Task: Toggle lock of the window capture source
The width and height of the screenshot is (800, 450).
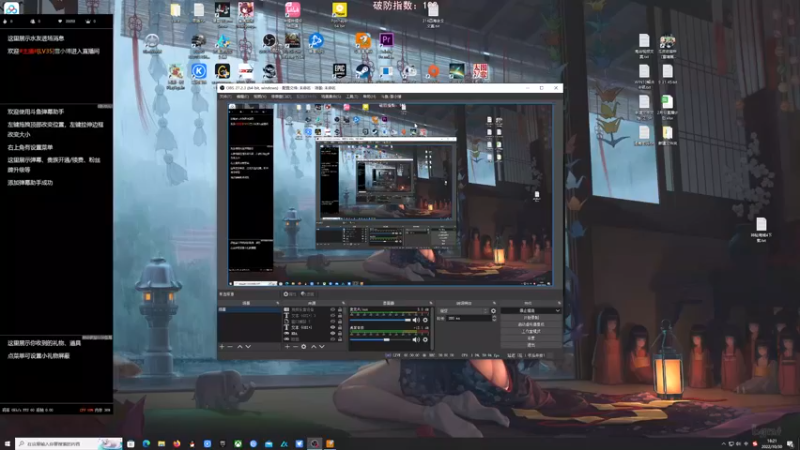Action: point(340,321)
